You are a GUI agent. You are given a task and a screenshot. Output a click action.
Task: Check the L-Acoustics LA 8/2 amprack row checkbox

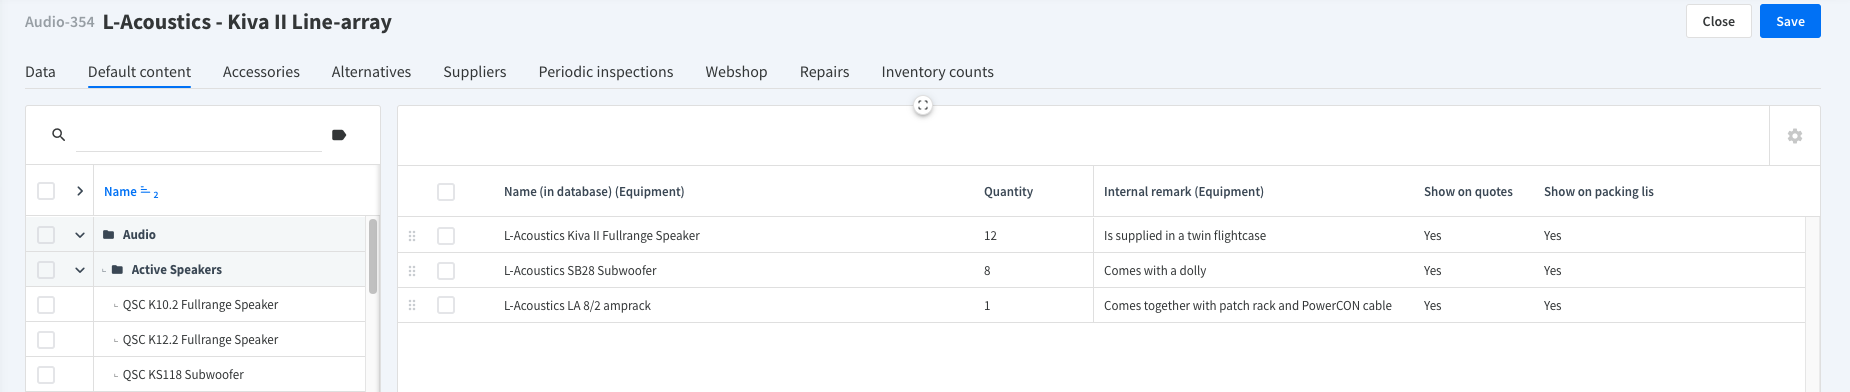tap(446, 306)
